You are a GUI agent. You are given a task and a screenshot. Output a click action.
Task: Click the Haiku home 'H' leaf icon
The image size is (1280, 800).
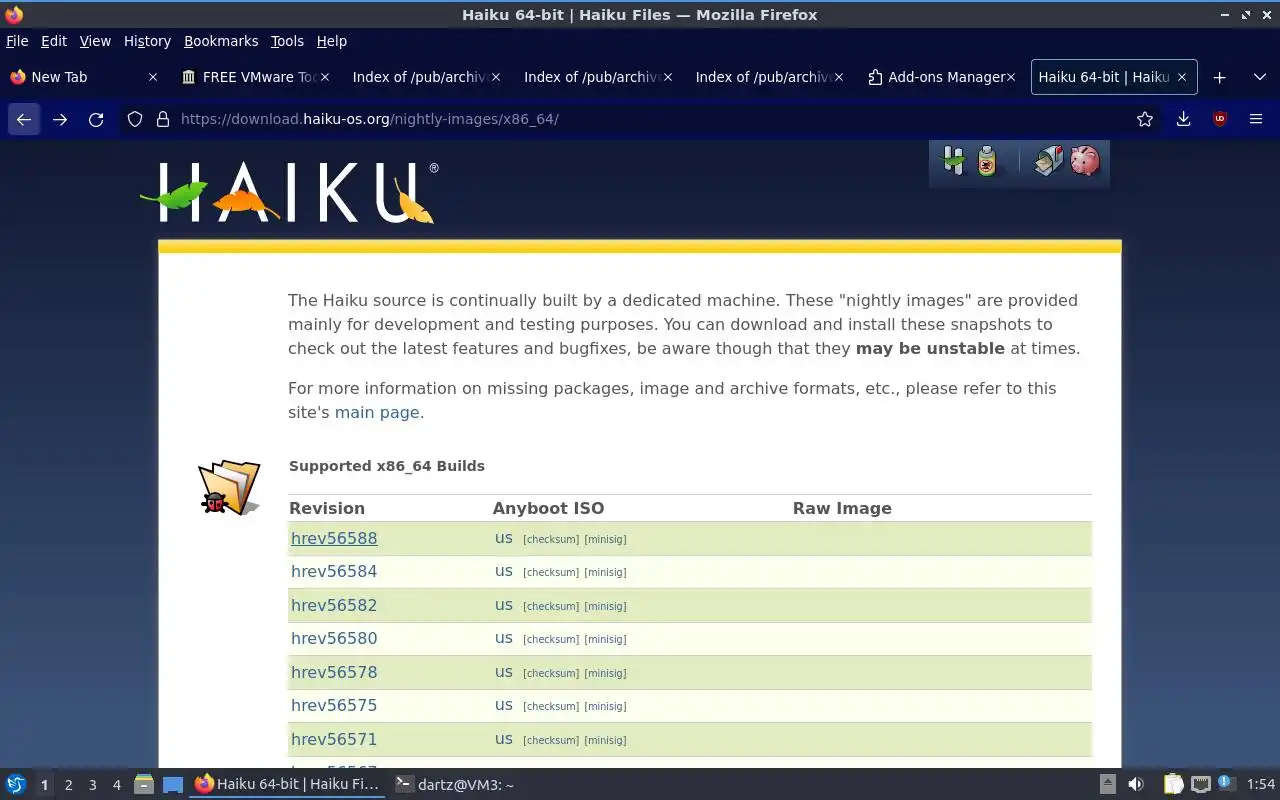tap(953, 161)
